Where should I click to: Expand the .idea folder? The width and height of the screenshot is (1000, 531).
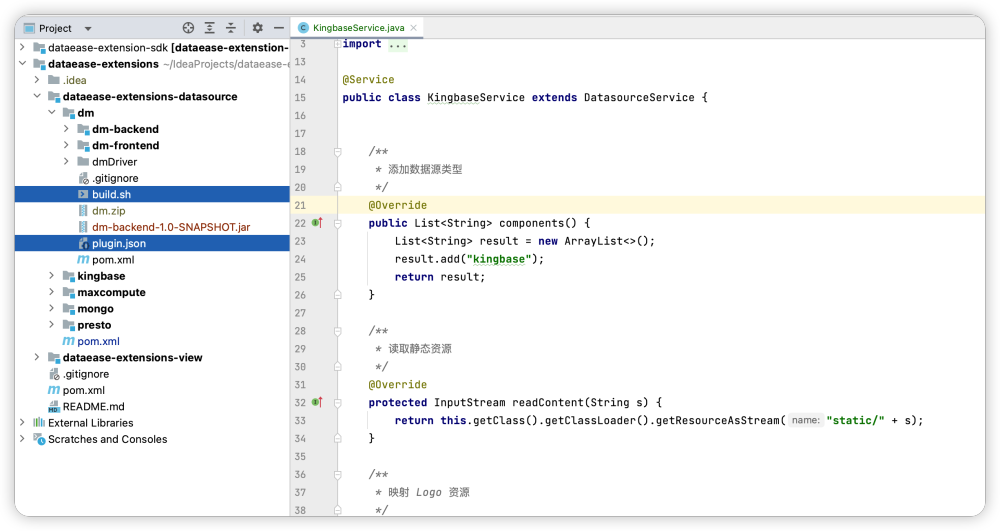[x=37, y=80]
